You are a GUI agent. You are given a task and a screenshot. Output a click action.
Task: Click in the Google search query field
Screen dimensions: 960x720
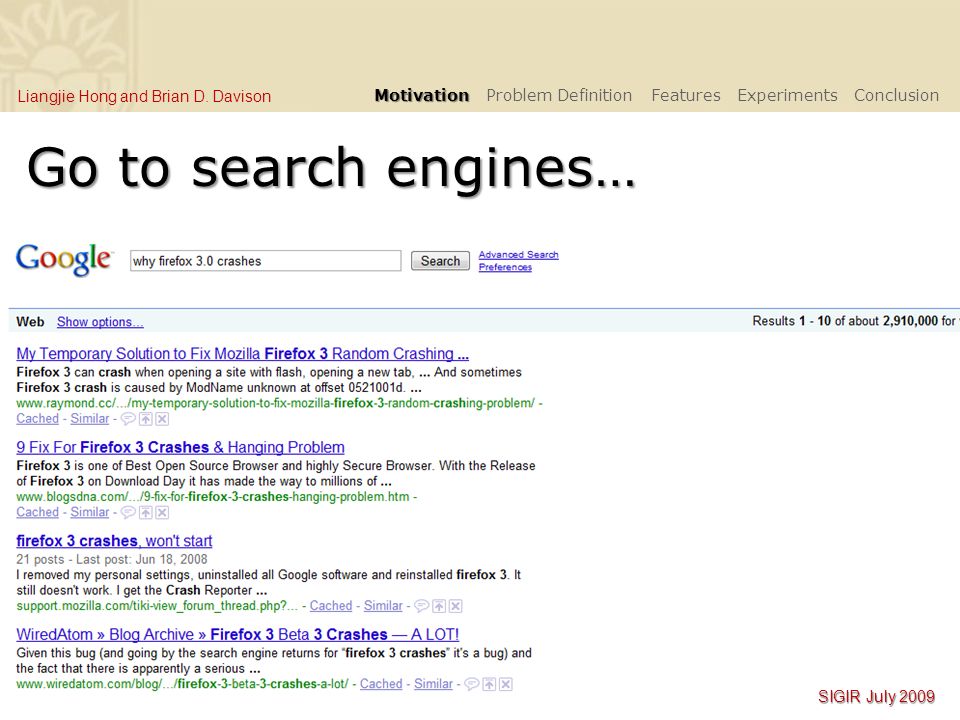tap(266, 261)
